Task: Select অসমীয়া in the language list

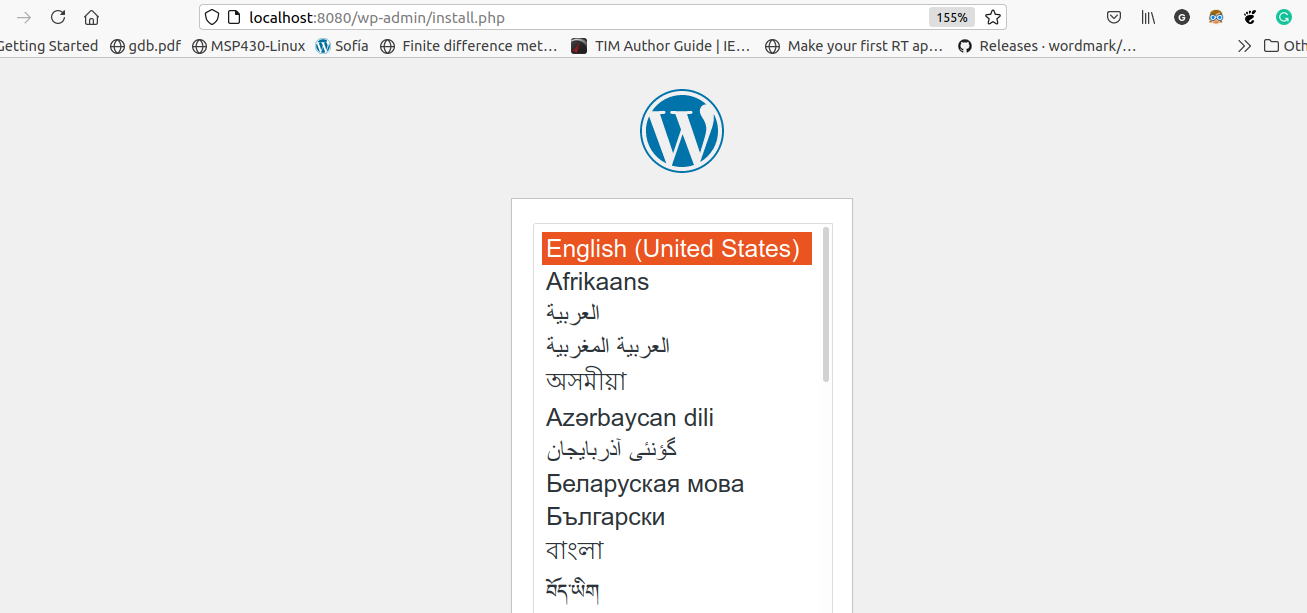Action: [677, 381]
